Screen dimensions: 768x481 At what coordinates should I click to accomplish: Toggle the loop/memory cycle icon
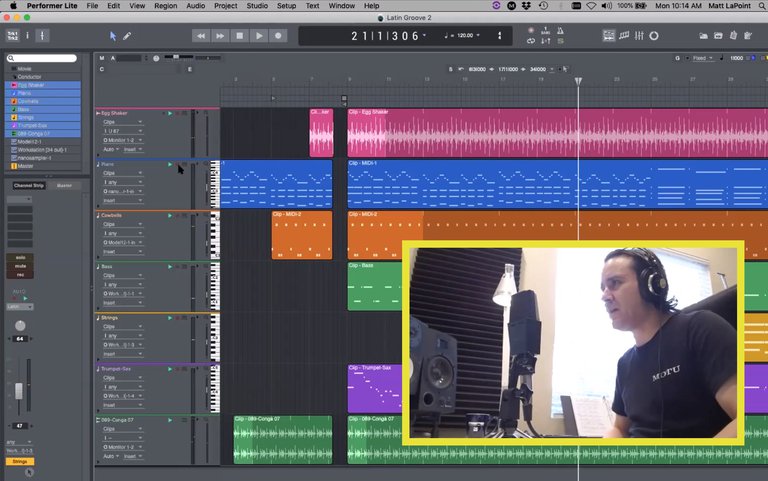coord(531,41)
